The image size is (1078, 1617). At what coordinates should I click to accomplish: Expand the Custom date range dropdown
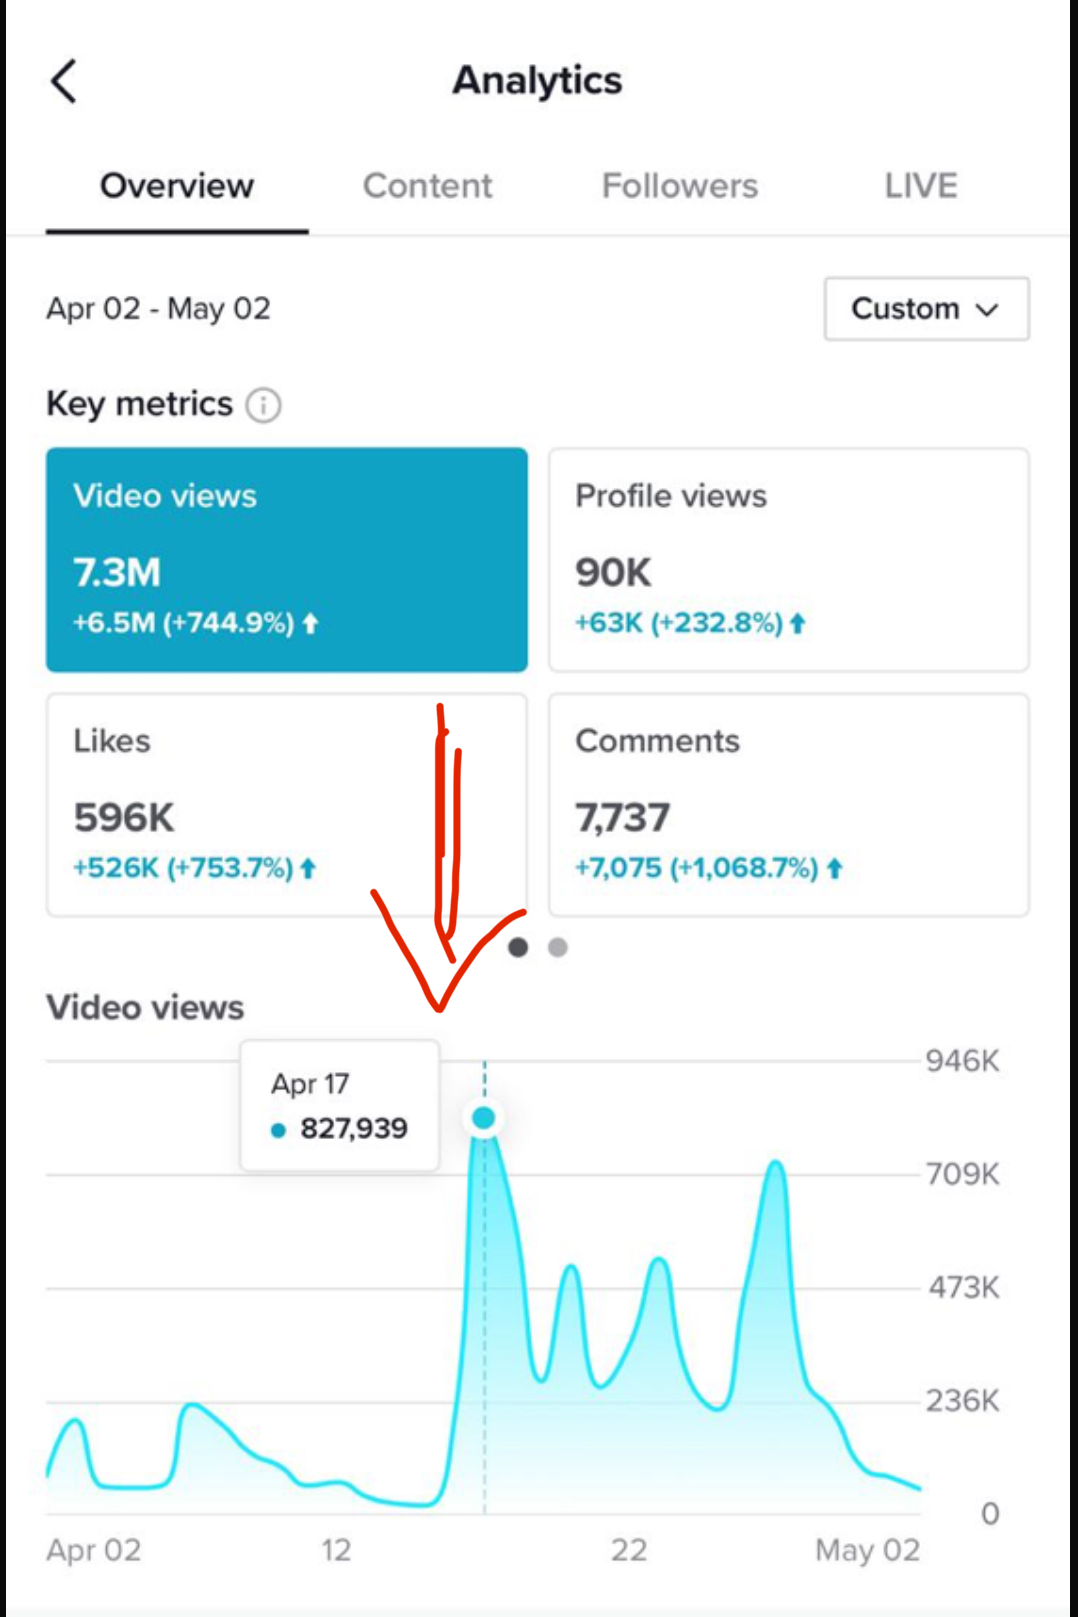pos(926,309)
